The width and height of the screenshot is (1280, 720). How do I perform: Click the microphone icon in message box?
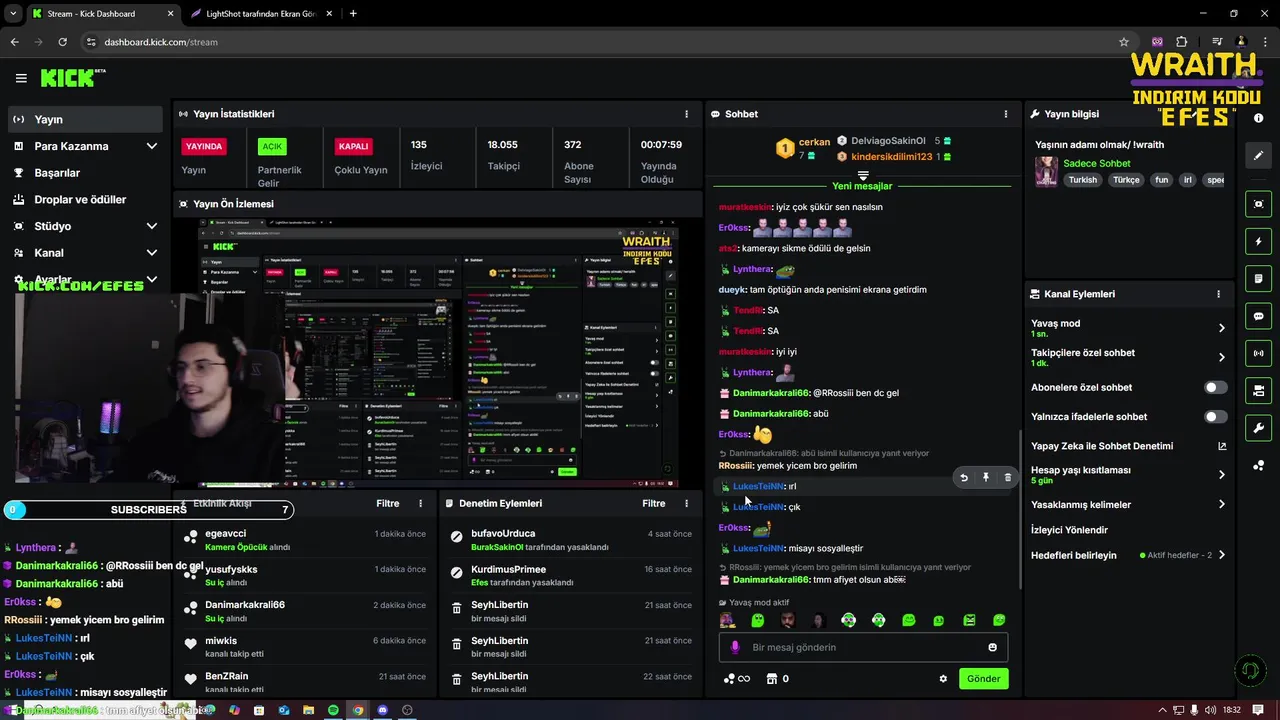[735, 647]
